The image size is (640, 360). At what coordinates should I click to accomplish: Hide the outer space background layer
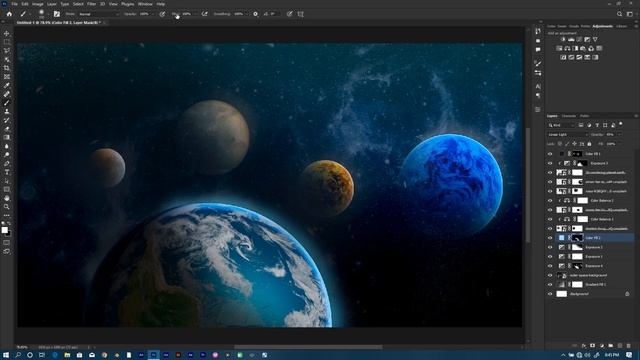coord(550,276)
